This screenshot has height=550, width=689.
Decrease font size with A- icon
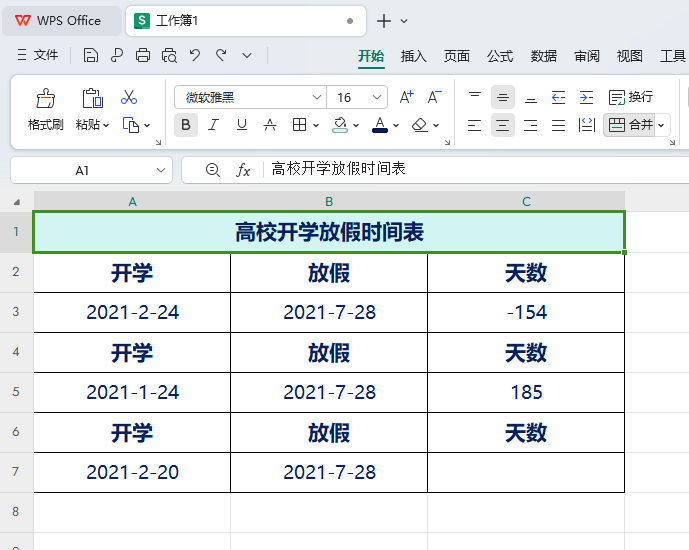[435, 97]
